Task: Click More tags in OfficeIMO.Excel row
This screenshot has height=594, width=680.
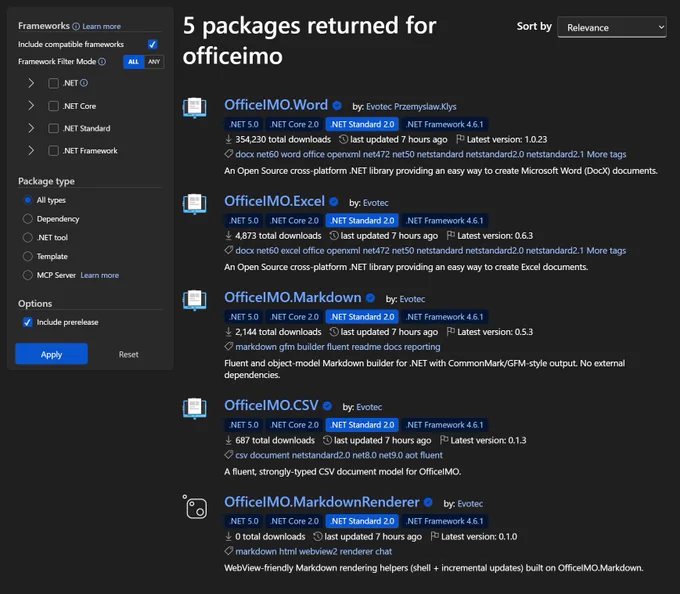Action: click(x=606, y=251)
